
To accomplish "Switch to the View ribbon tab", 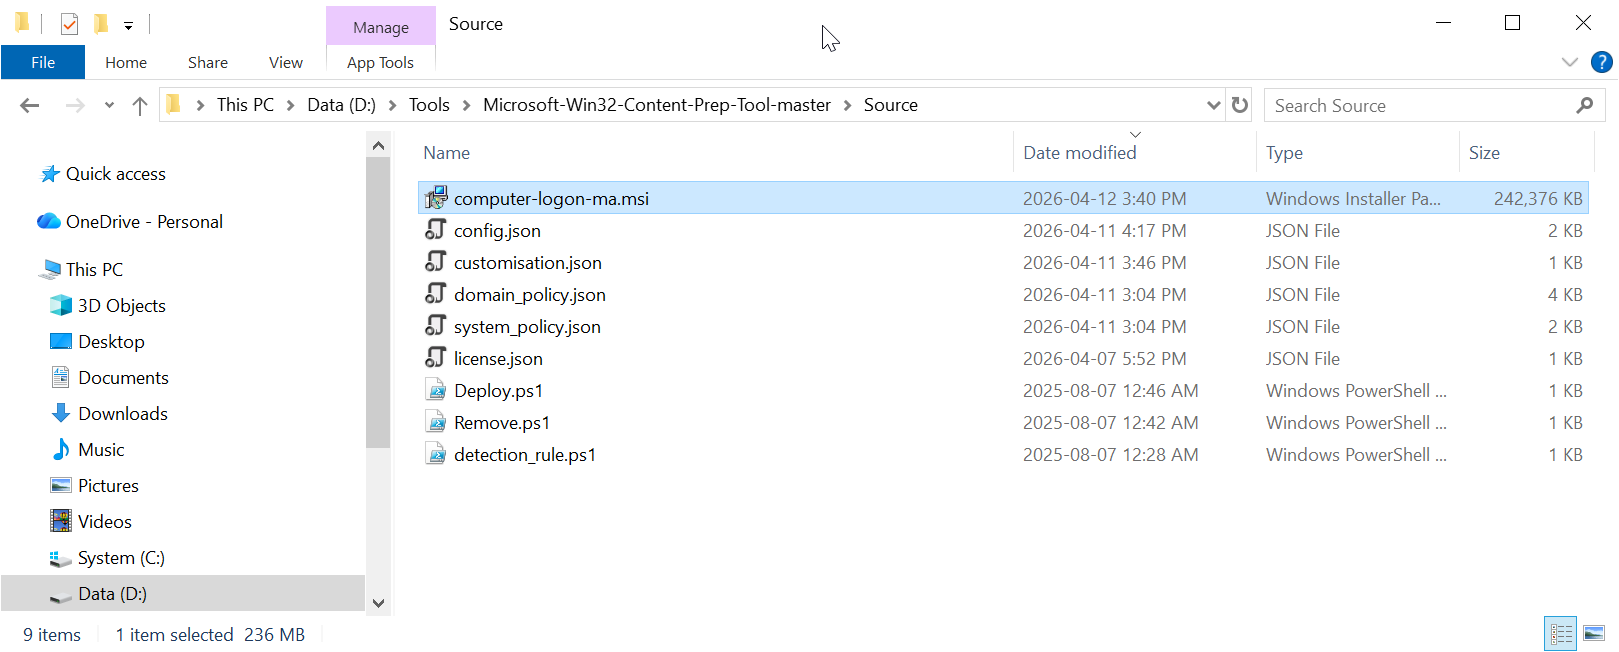I will [x=285, y=62].
